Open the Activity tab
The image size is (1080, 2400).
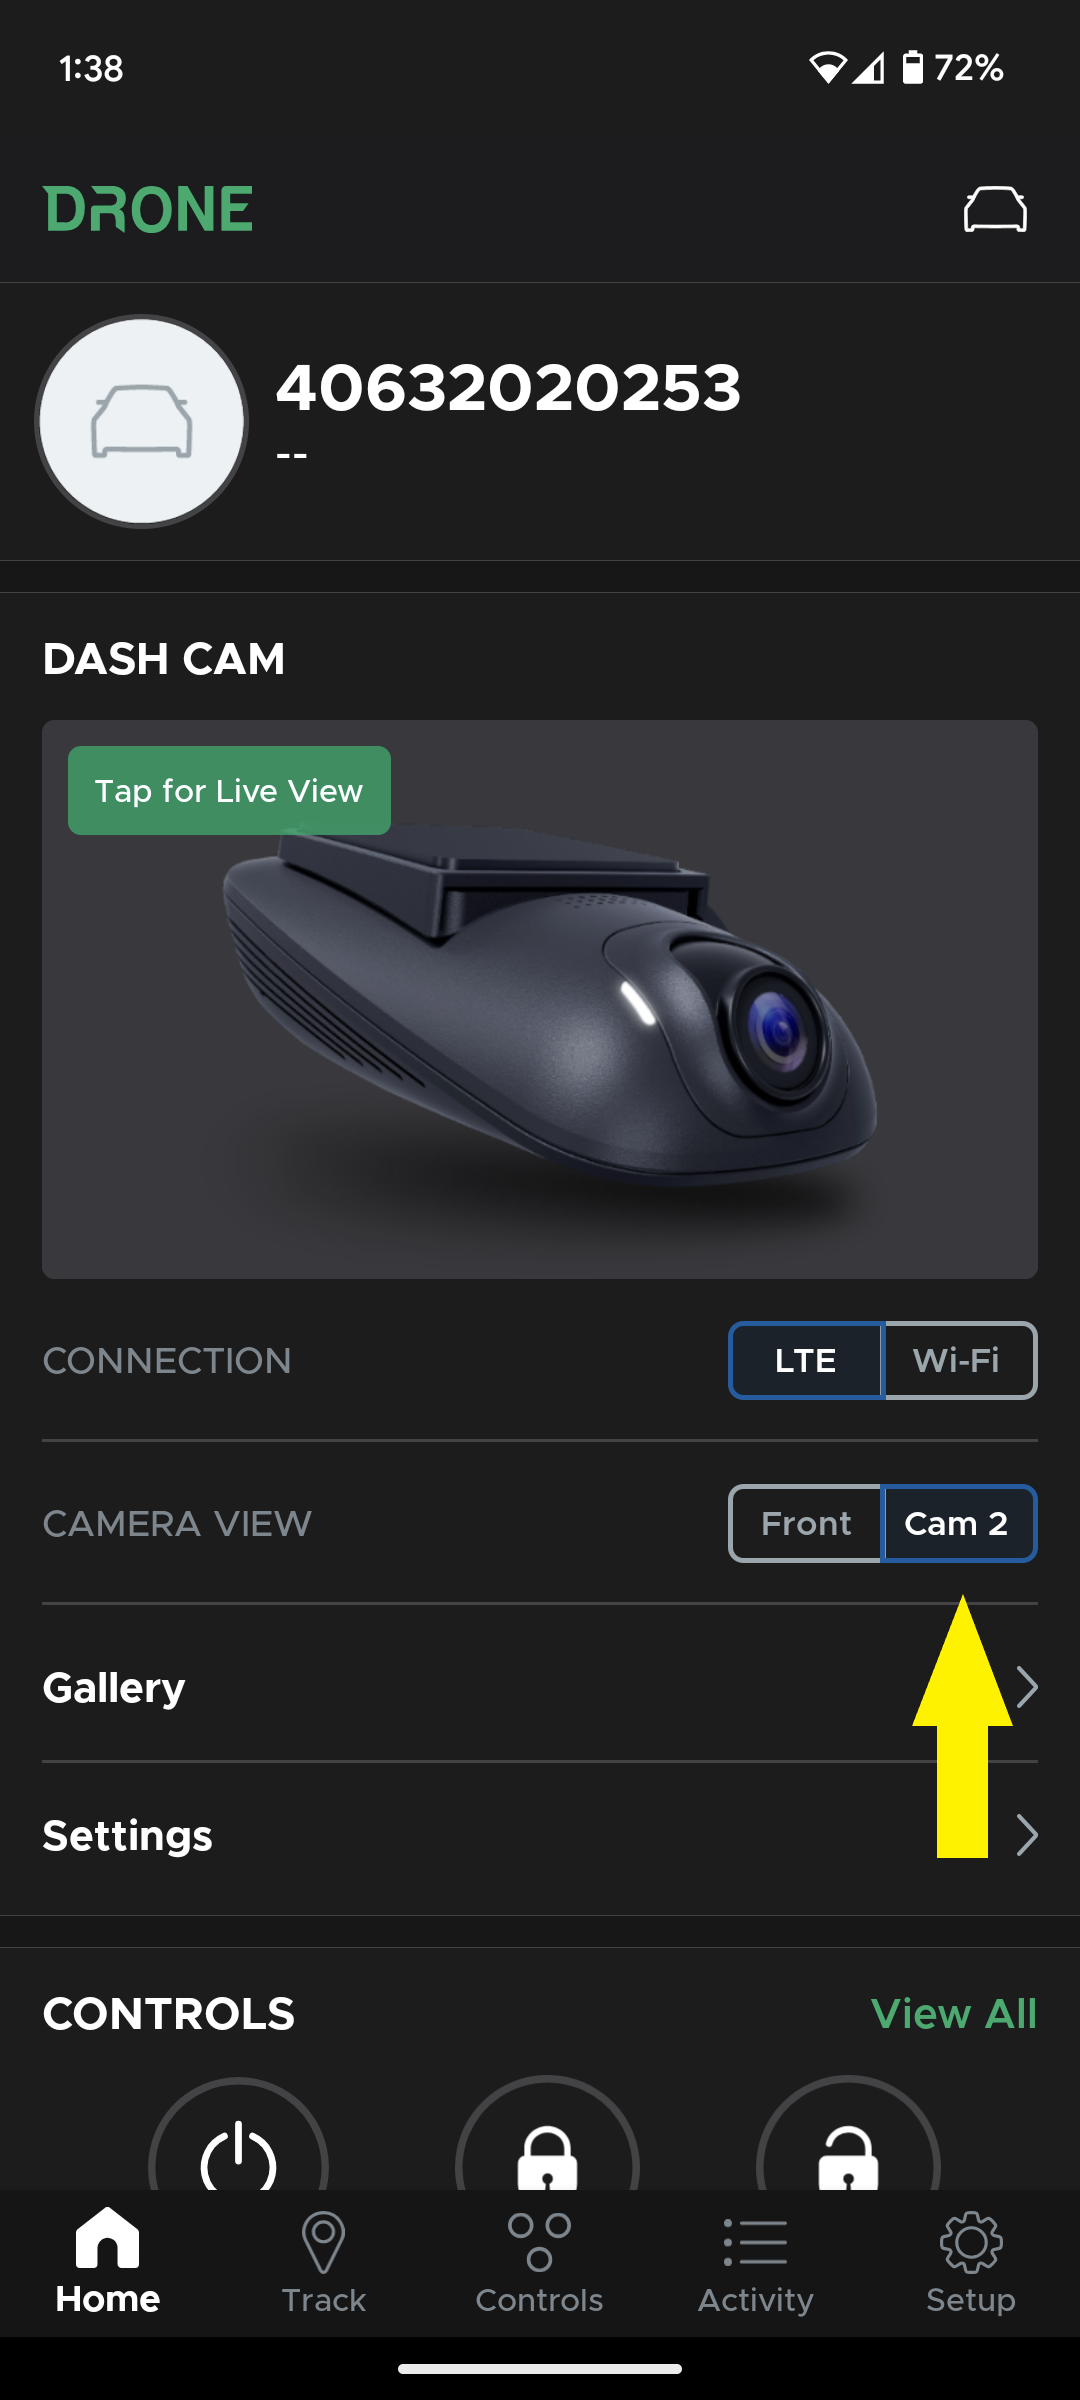point(755,2263)
